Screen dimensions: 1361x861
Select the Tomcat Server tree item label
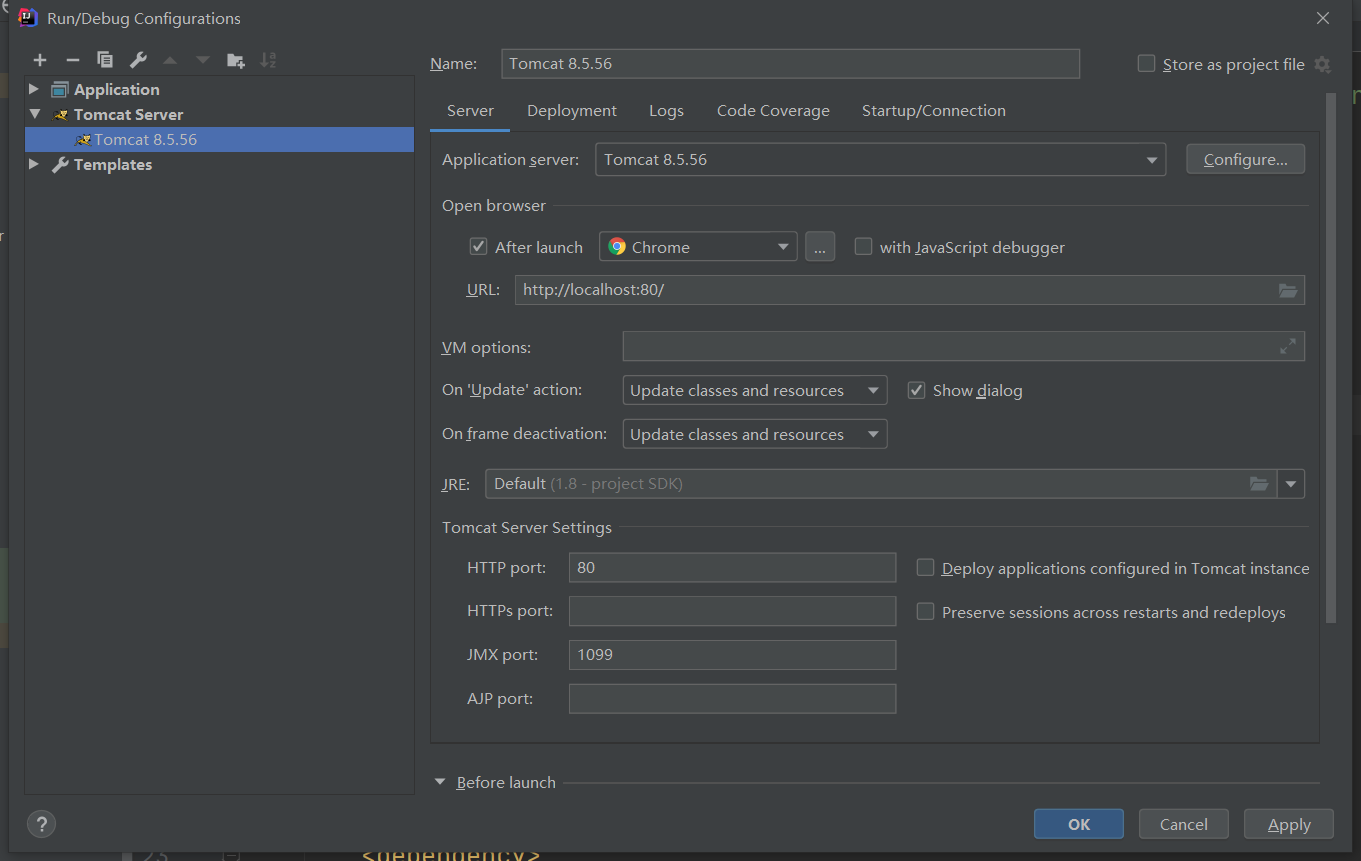128,114
